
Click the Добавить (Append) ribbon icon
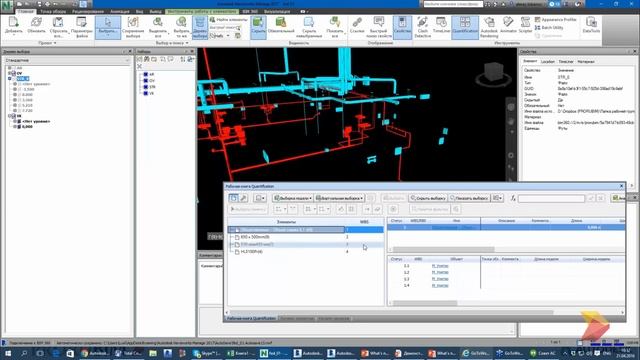[13, 27]
